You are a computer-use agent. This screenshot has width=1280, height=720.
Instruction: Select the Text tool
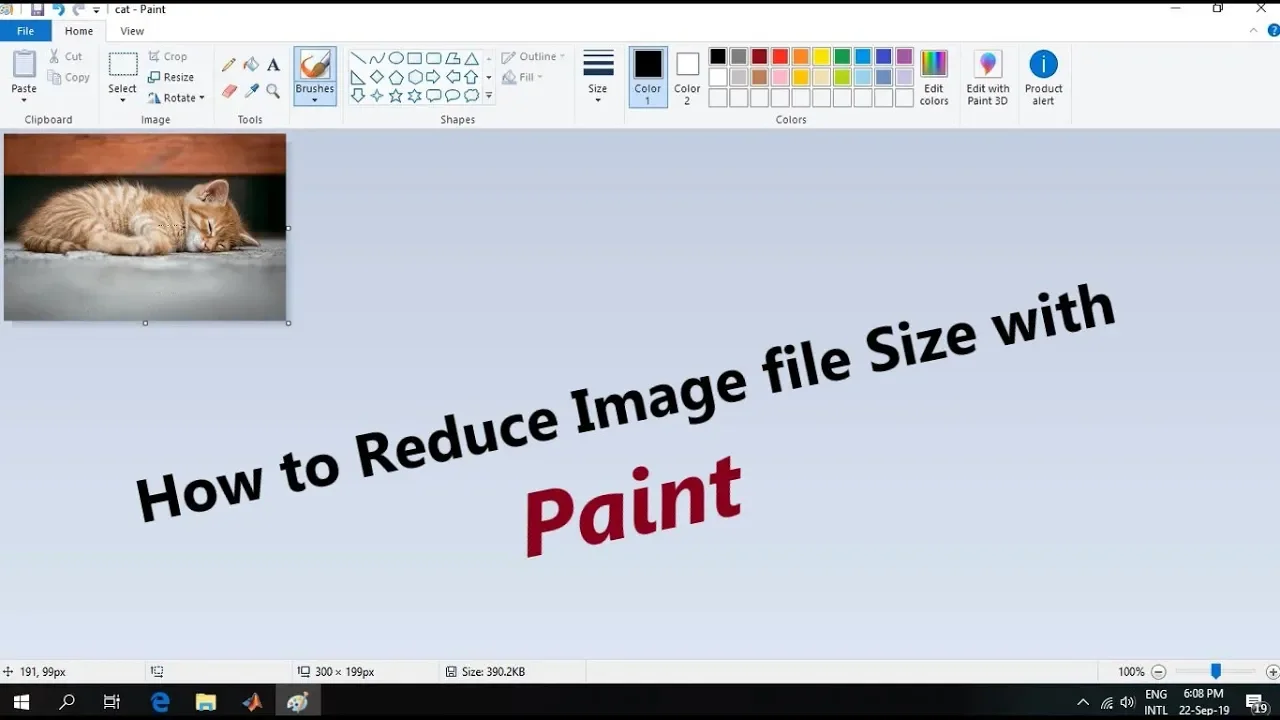point(273,65)
